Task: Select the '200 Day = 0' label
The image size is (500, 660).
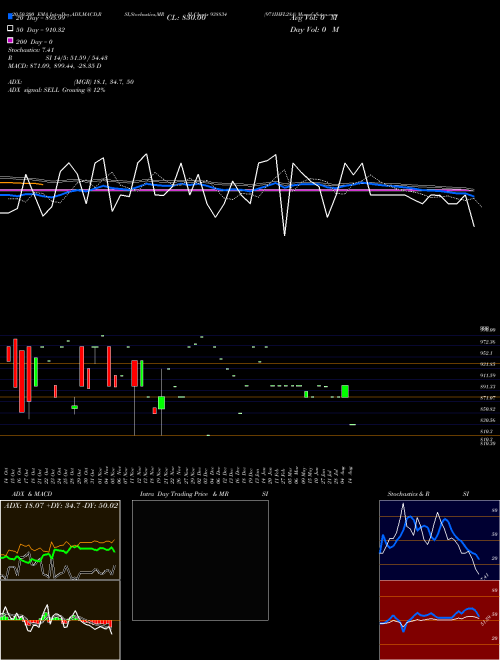Action: point(35,42)
